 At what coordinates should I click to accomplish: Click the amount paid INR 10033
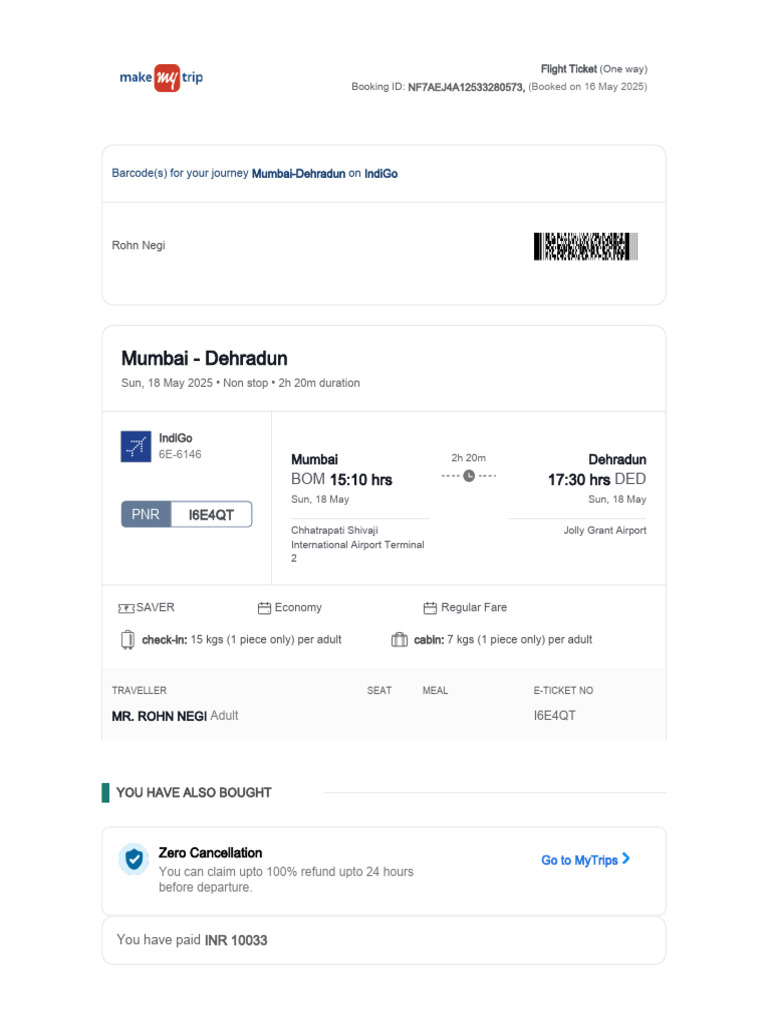[x=236, y=940]
